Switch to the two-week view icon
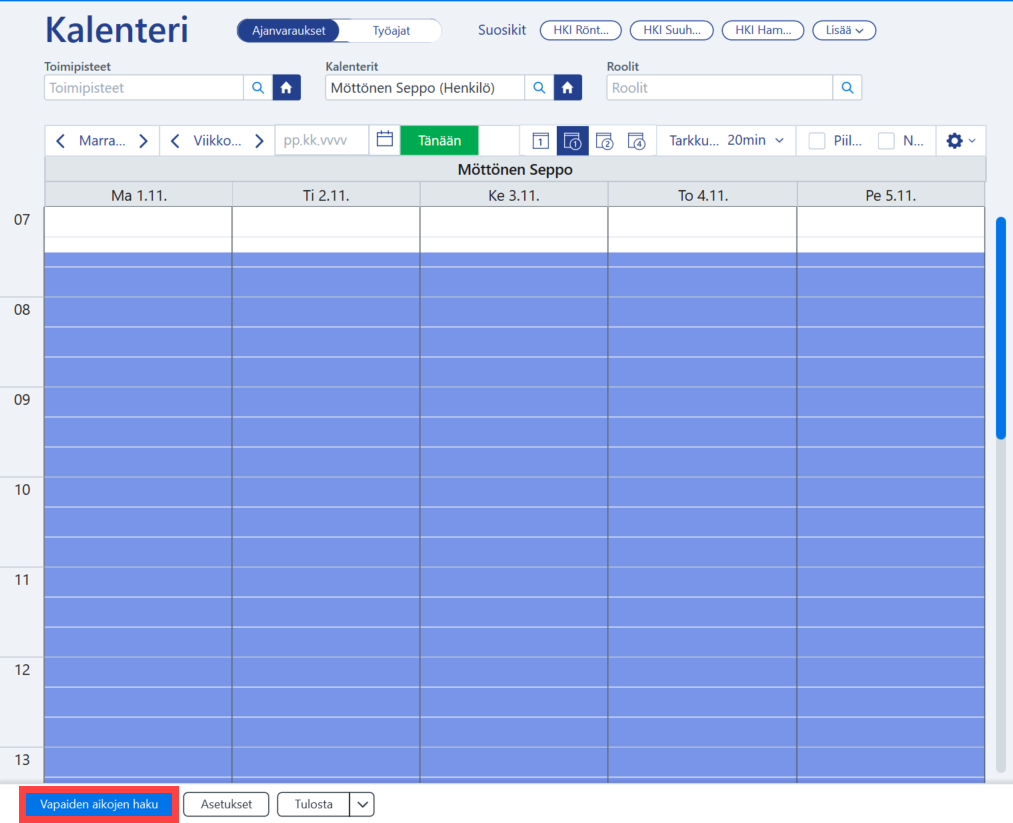 click(604, 140)
